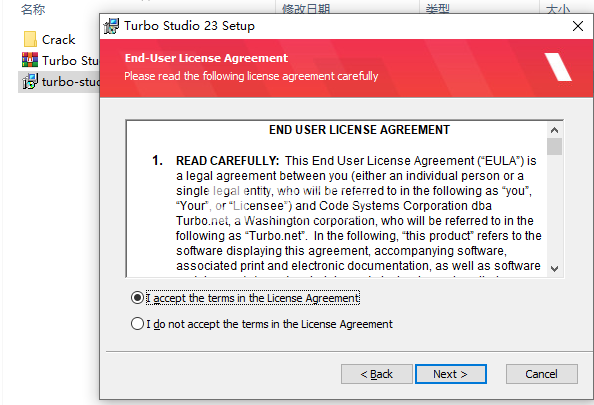Click inside the END USER LICENSE AGREEMENT text
Image resolution: width=594 pixels, height=405 pixels.
coord(360,130)
